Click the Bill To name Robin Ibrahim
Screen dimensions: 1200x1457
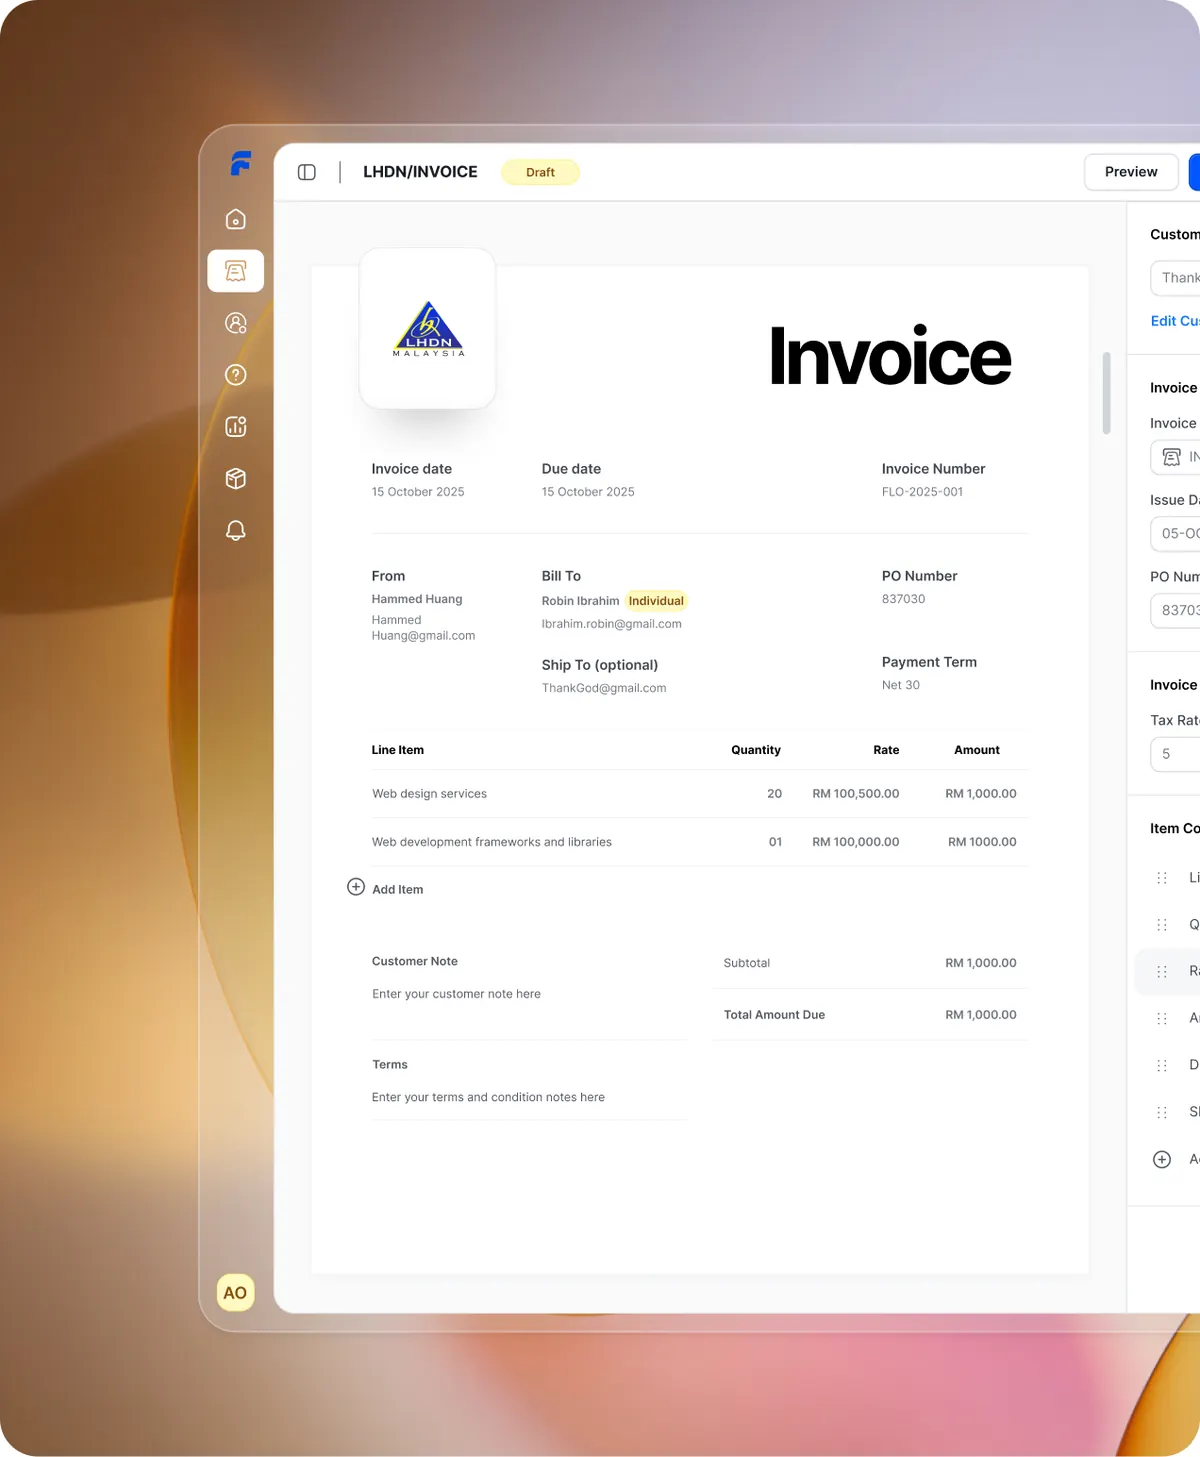pos(581,601)
